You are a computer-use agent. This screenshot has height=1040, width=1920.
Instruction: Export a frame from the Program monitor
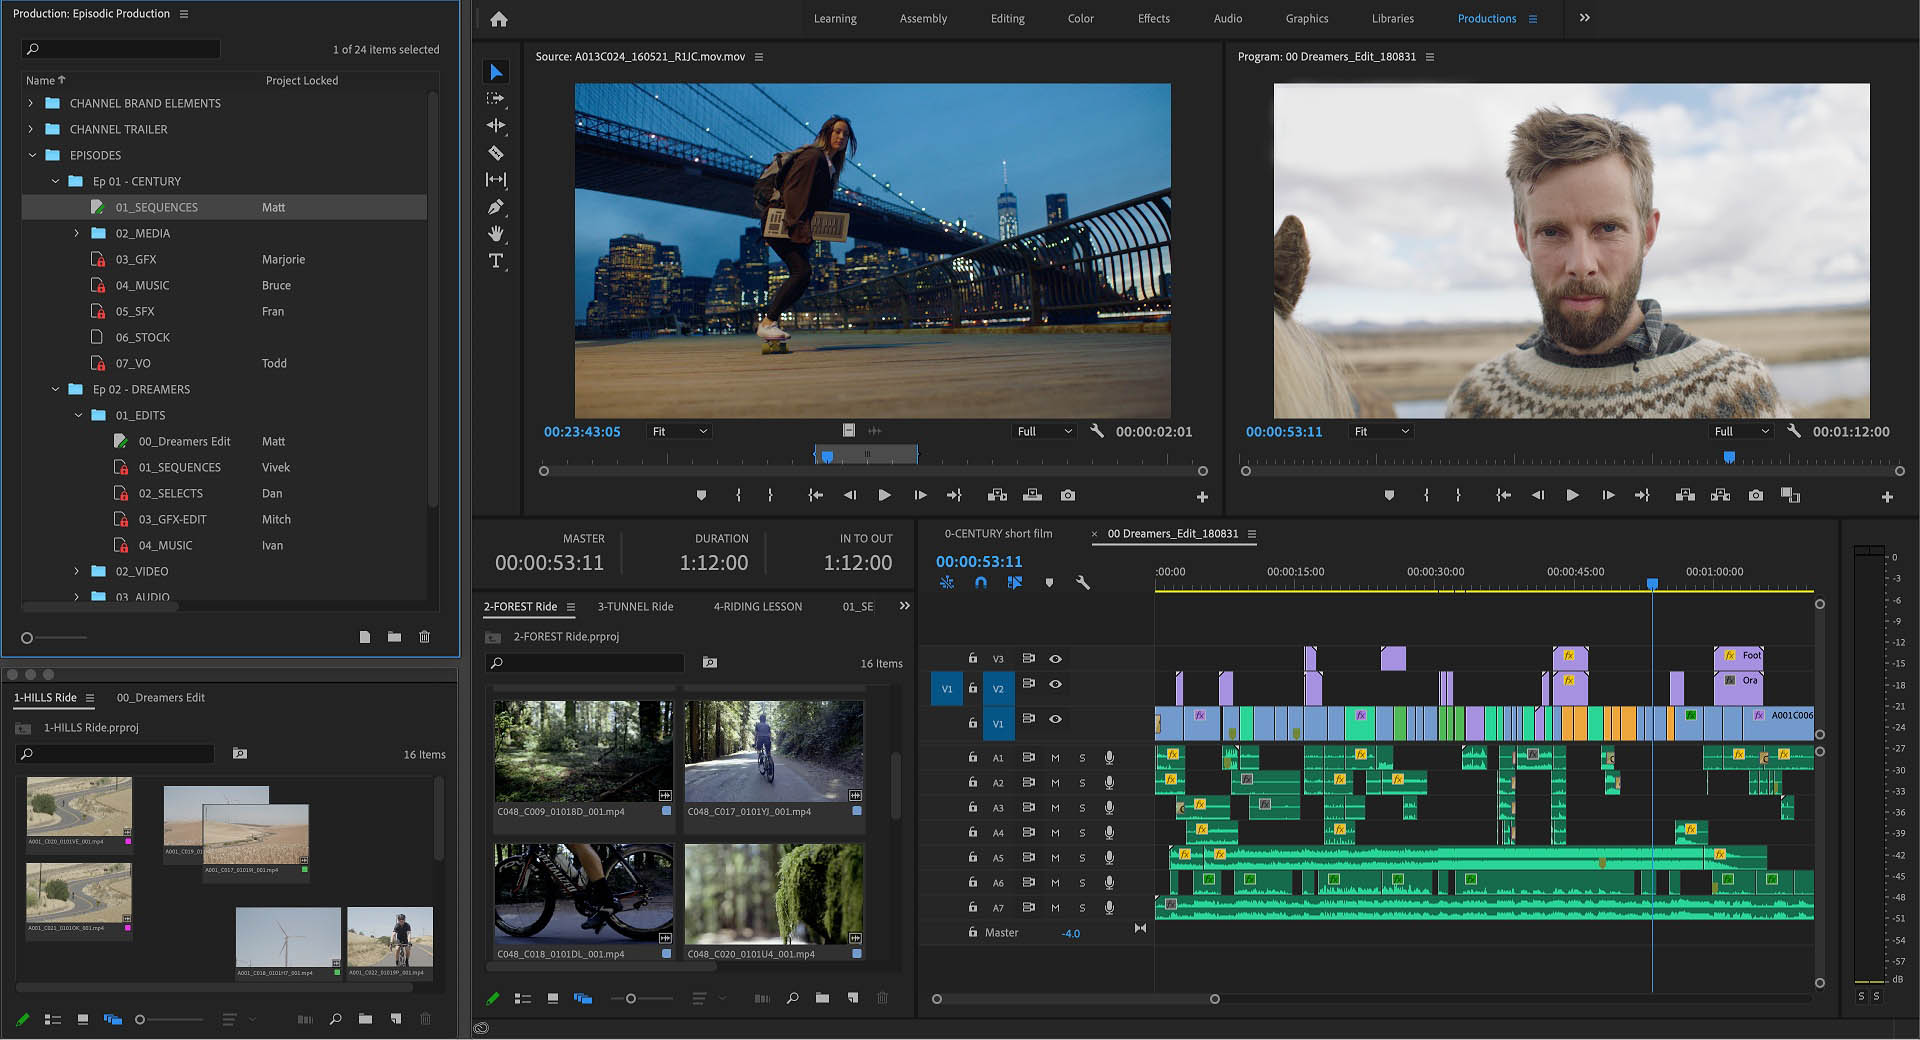pyautogui.click(x=1755, y=495)
